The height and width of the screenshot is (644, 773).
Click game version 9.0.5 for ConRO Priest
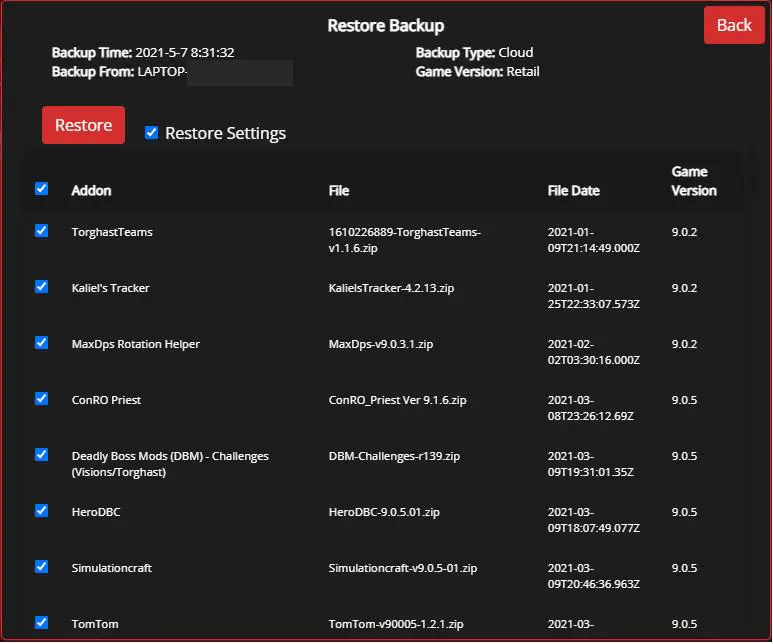click(x=684, y=400)
